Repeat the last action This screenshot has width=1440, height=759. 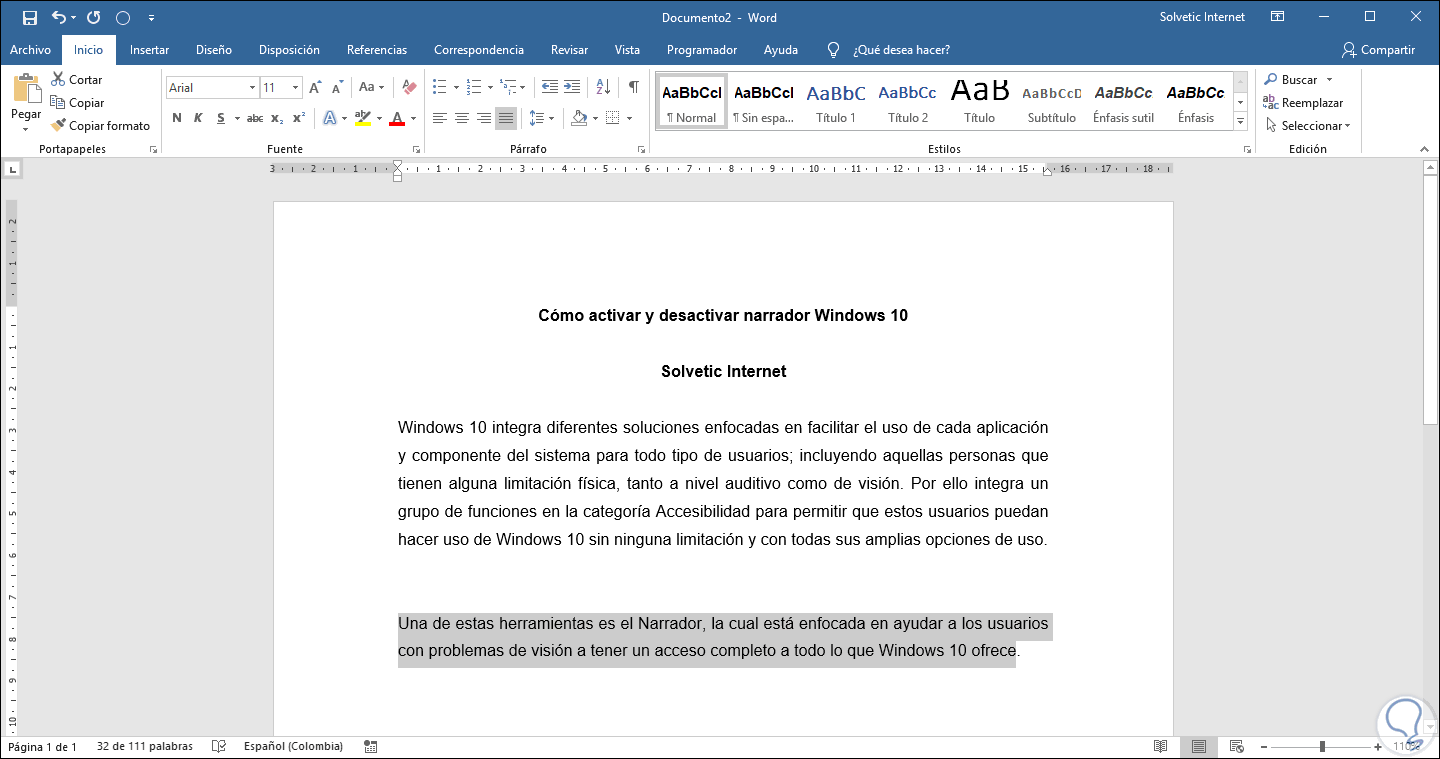tap(93, 18)
